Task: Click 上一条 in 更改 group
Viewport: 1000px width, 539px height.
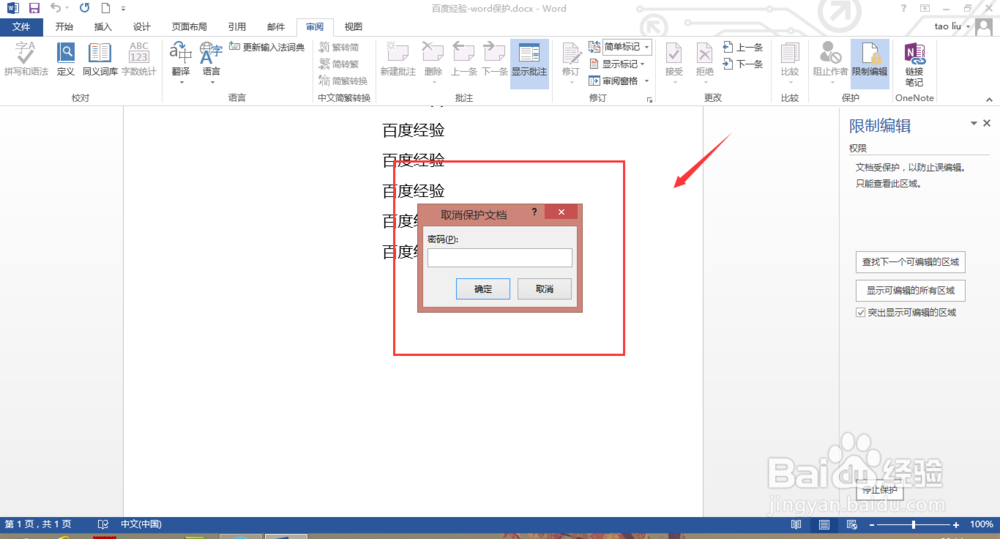Action: click(x=743, y=47)
